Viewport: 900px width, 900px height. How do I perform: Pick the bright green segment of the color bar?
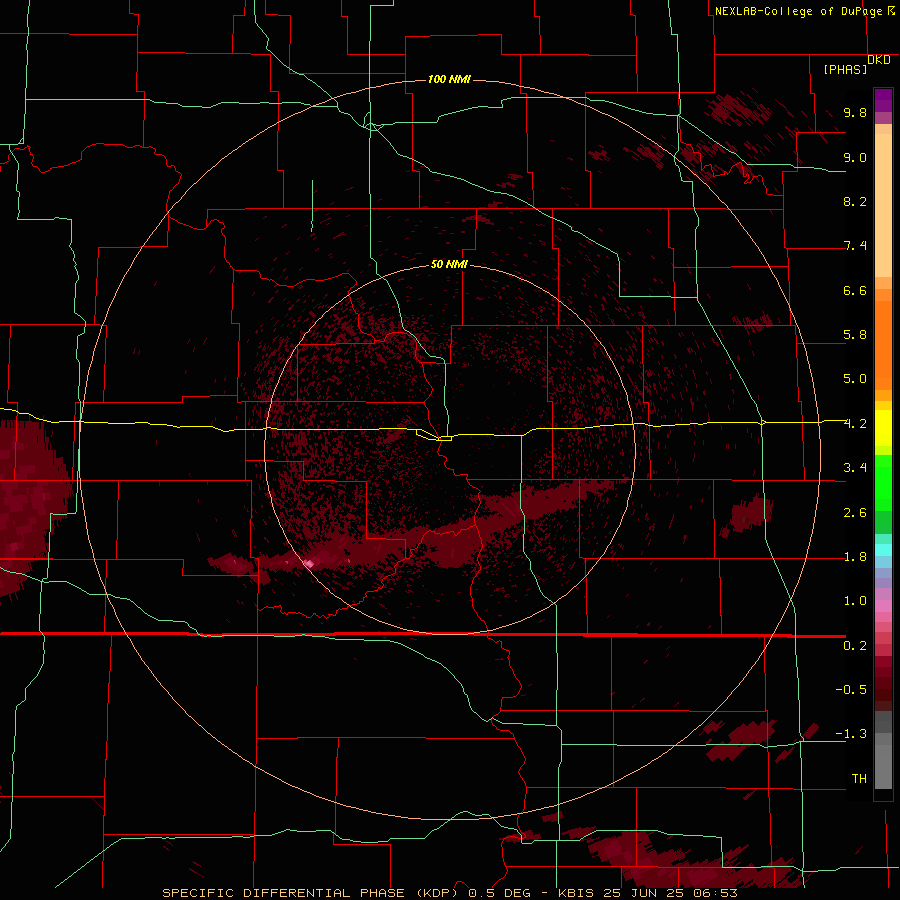[x=883, y=482]
